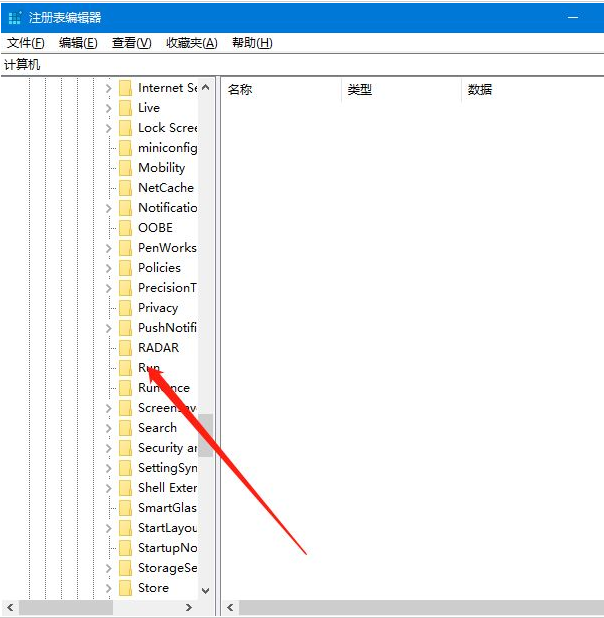Expand the Security and Maintenance key
The width and height of the screenshot is (604, 618).
coord(109,448)
